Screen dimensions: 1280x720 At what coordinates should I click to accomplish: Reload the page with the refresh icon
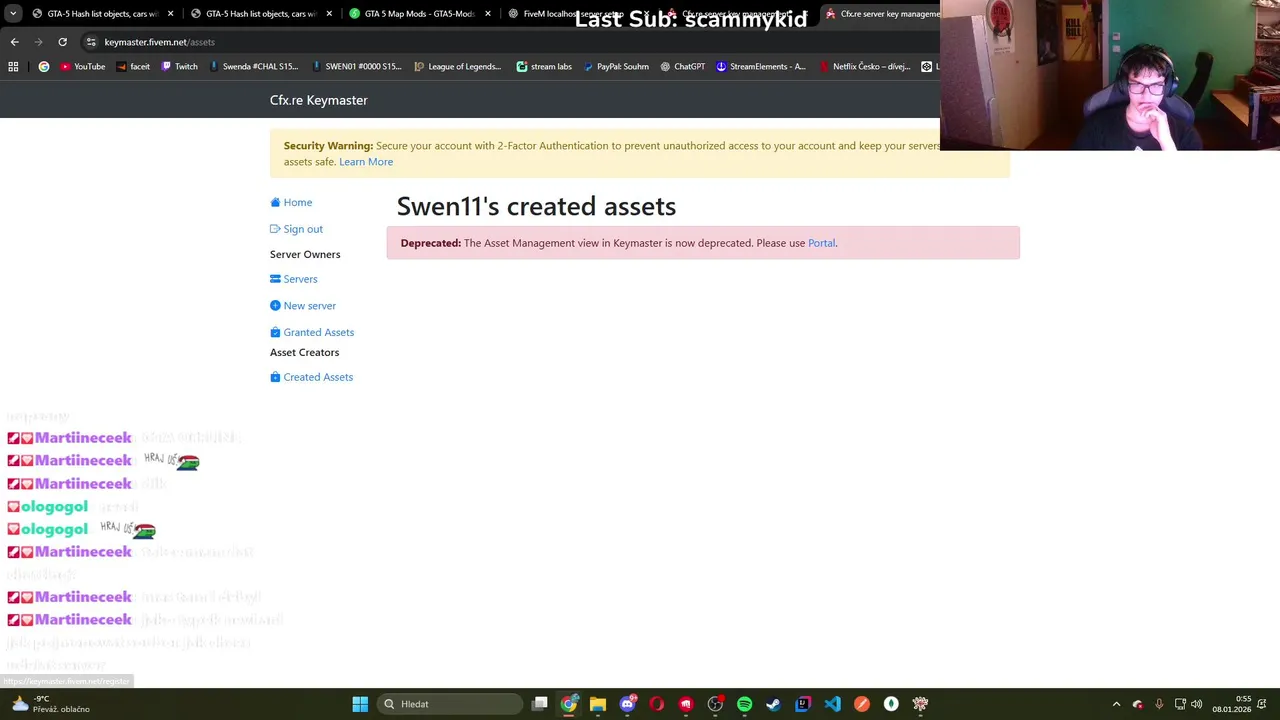[x=62, y=42]
